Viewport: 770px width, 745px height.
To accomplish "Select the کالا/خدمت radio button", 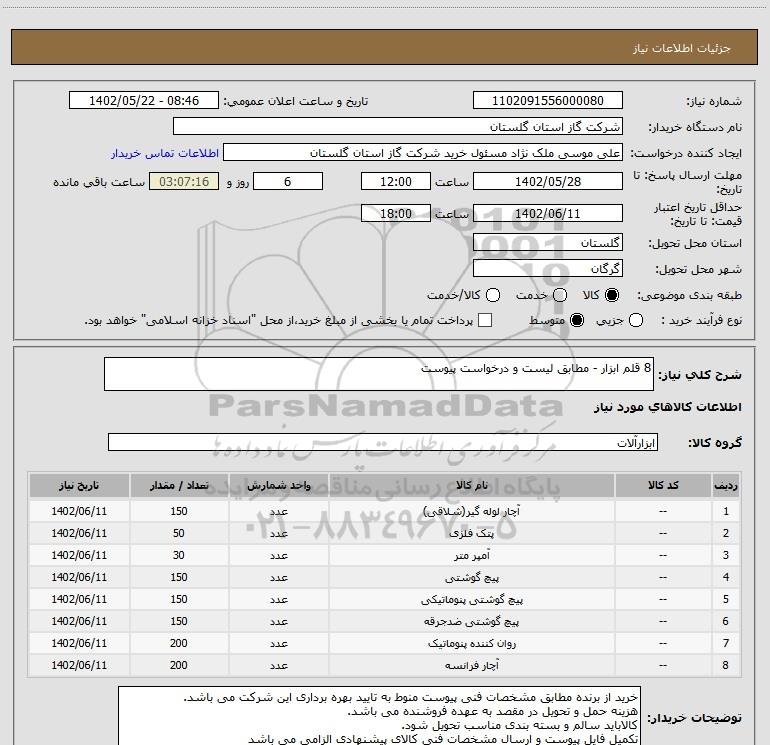I will (x=493, y=295).
